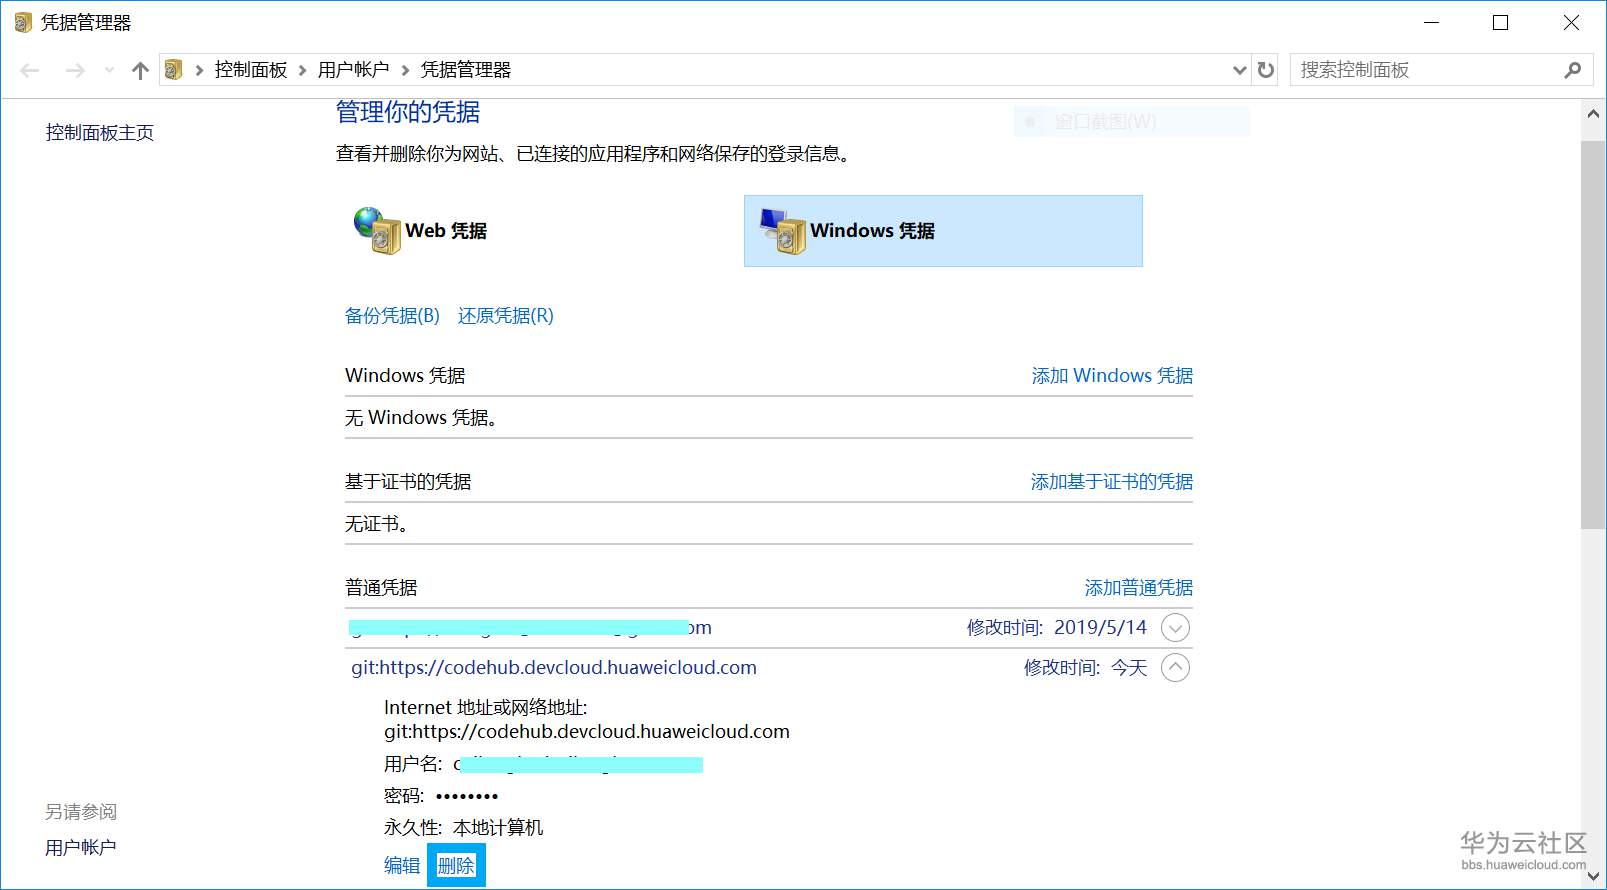Click git:https://codehub.devcloud.huaweicloud.com credential entry
Image resolution: width=1607 pixels, height=890 pixels.
pos(554,668)
